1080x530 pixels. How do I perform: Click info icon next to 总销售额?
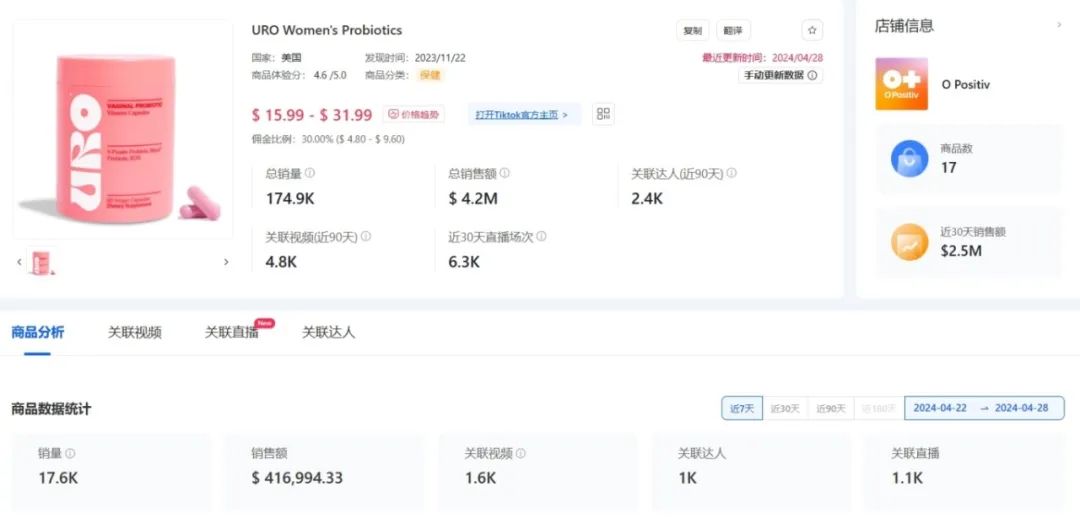tap(505, 173)
